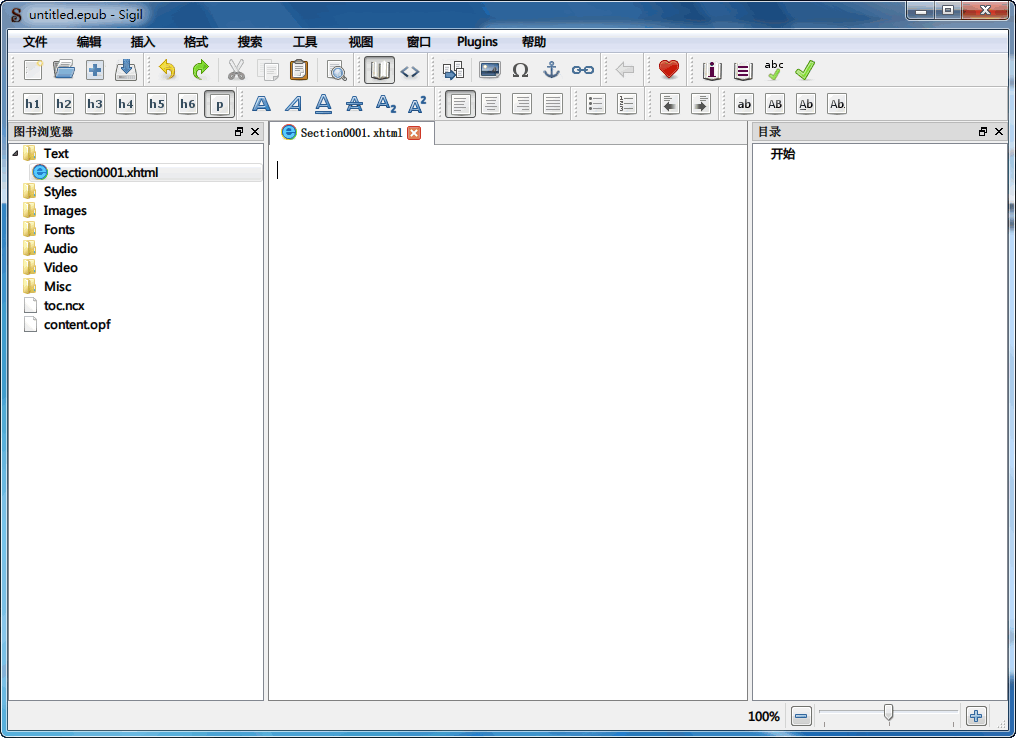Screen dimensions: 1016x738
Task: Change text to uppercase AB
Action: (x=775, y=104)
